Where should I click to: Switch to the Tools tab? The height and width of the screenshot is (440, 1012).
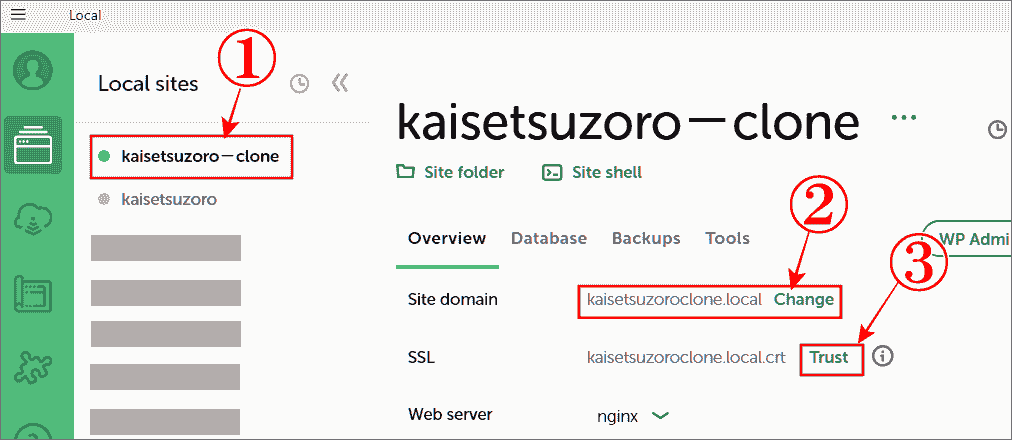(727, 238)
